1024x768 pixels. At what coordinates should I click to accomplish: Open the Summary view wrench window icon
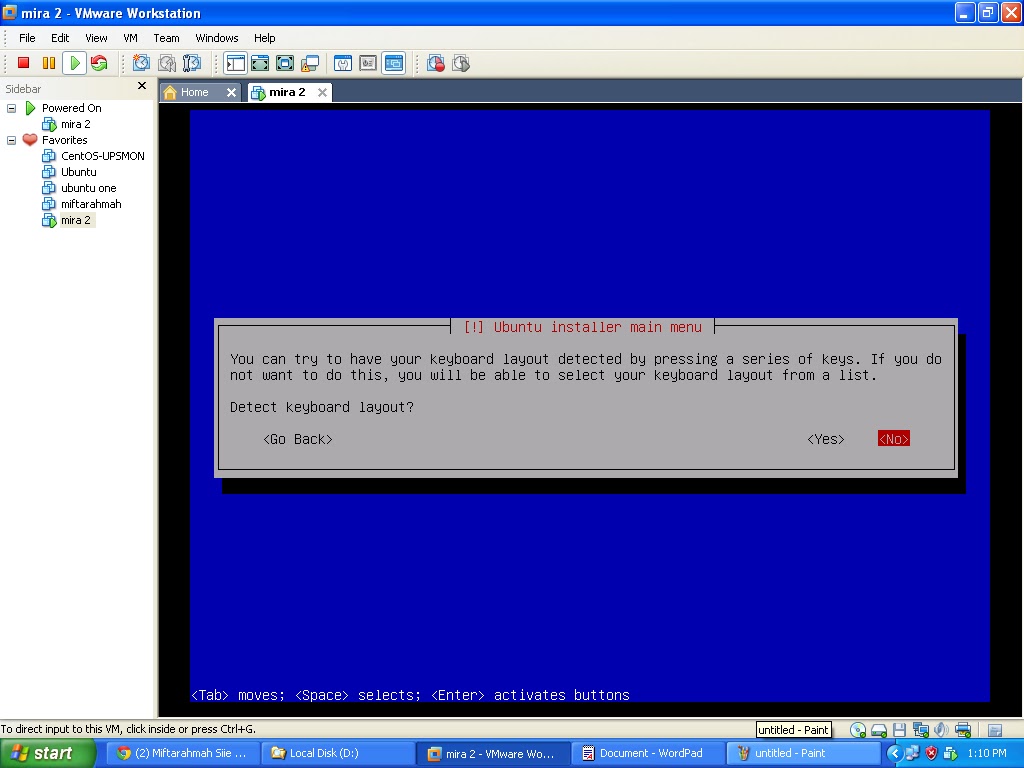(x=343, y=63)
